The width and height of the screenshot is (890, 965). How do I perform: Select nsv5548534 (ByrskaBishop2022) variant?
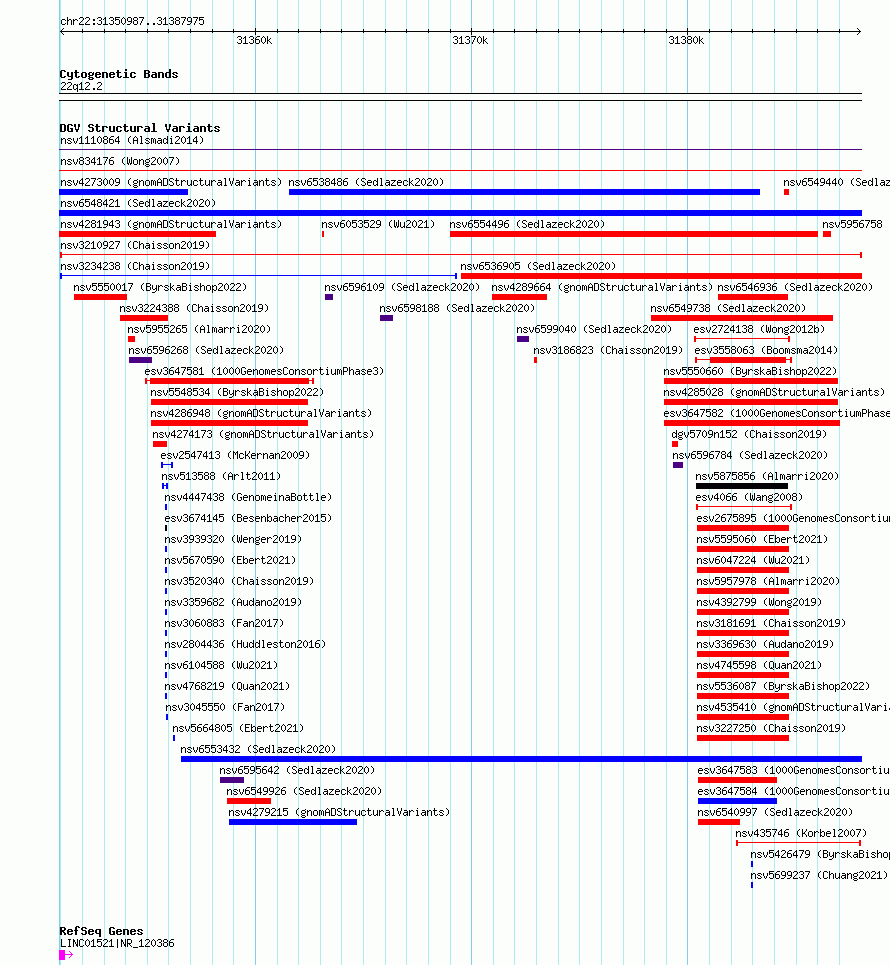[237, 392]
